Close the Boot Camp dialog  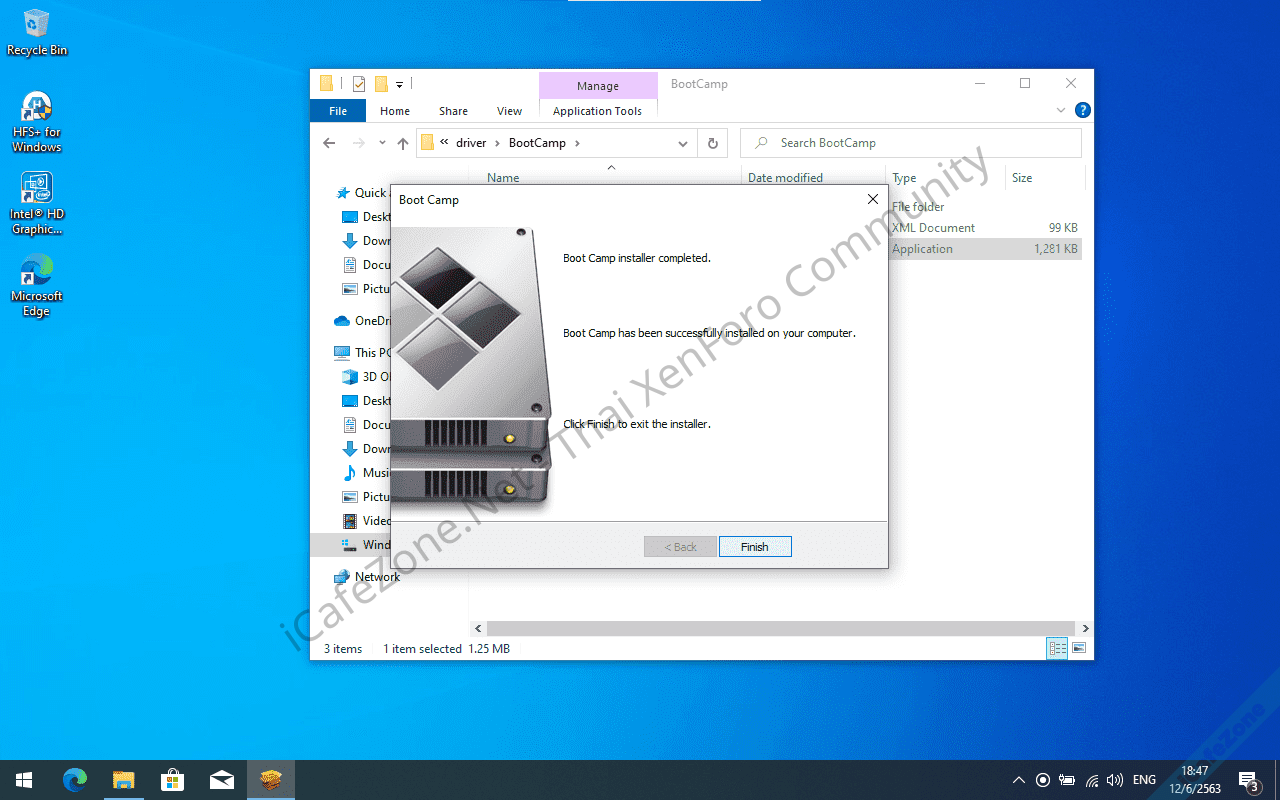[872, 199]
